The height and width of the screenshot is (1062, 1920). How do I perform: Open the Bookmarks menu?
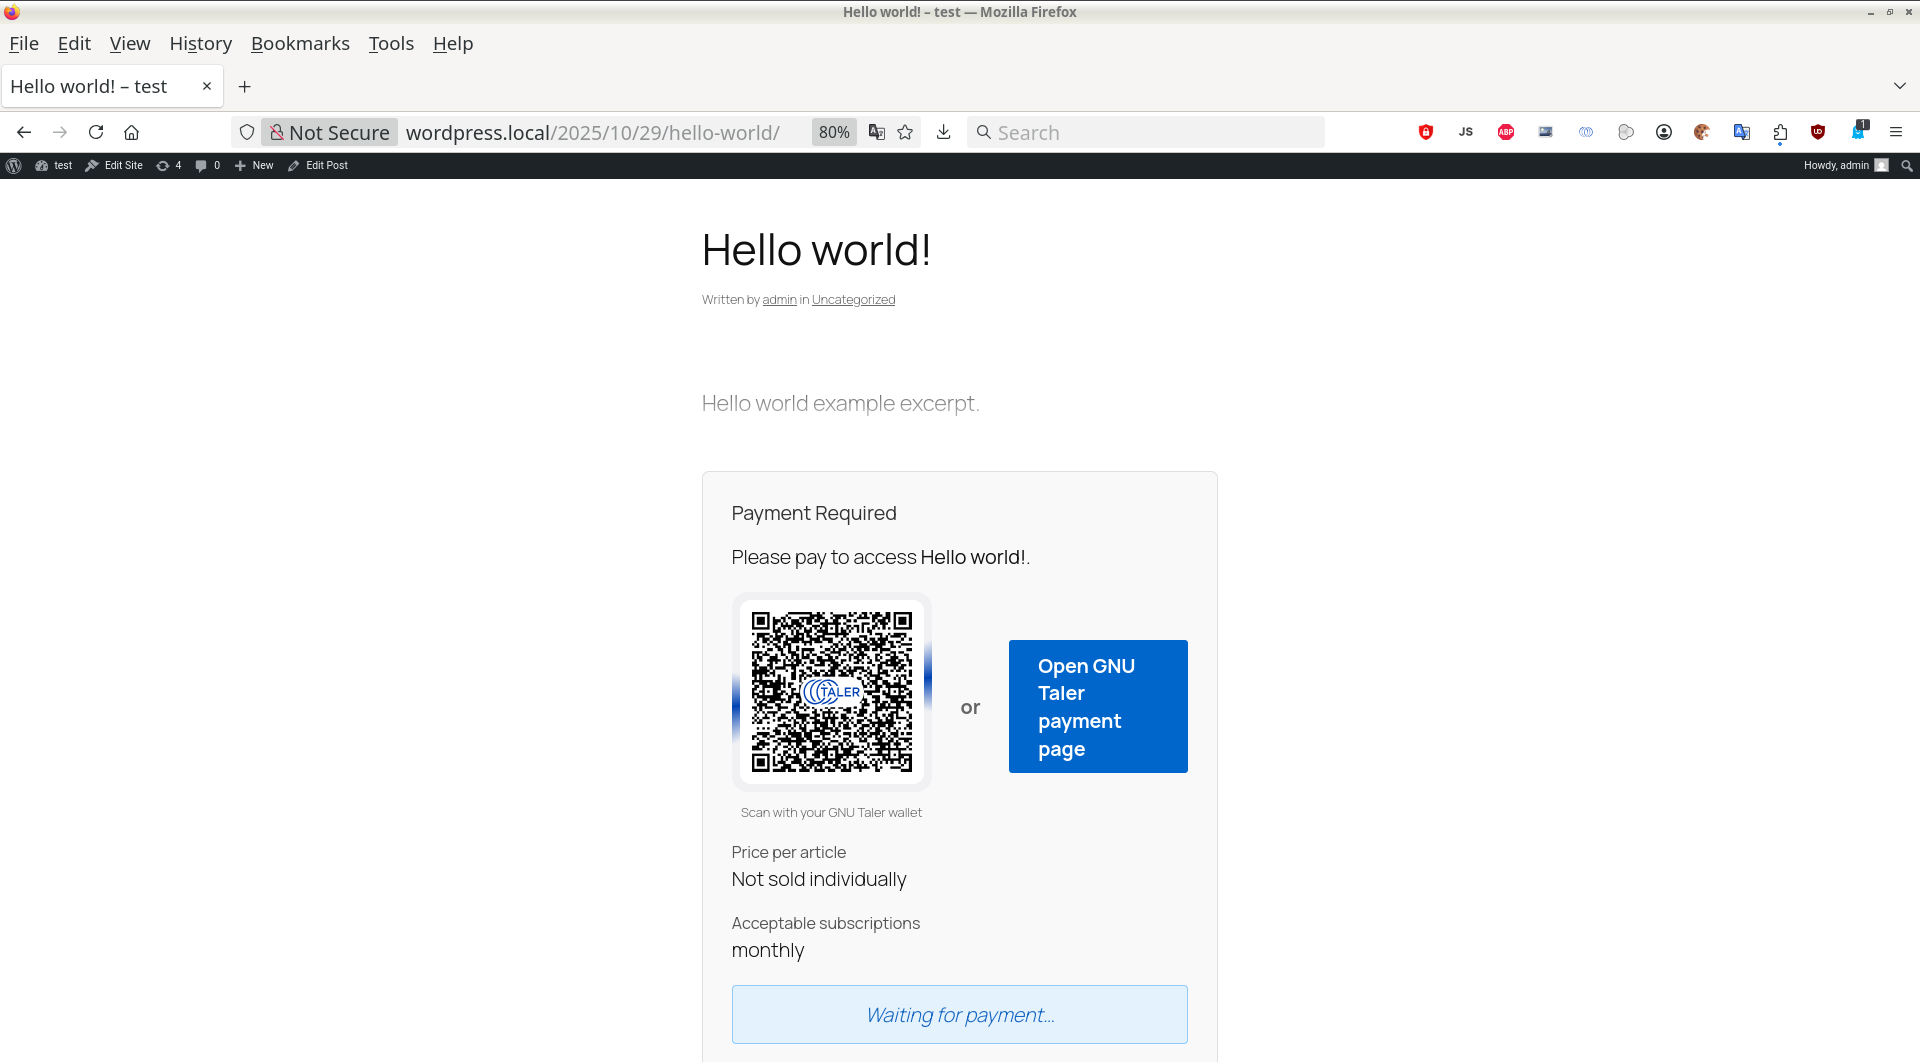click(x=300, y=44)
